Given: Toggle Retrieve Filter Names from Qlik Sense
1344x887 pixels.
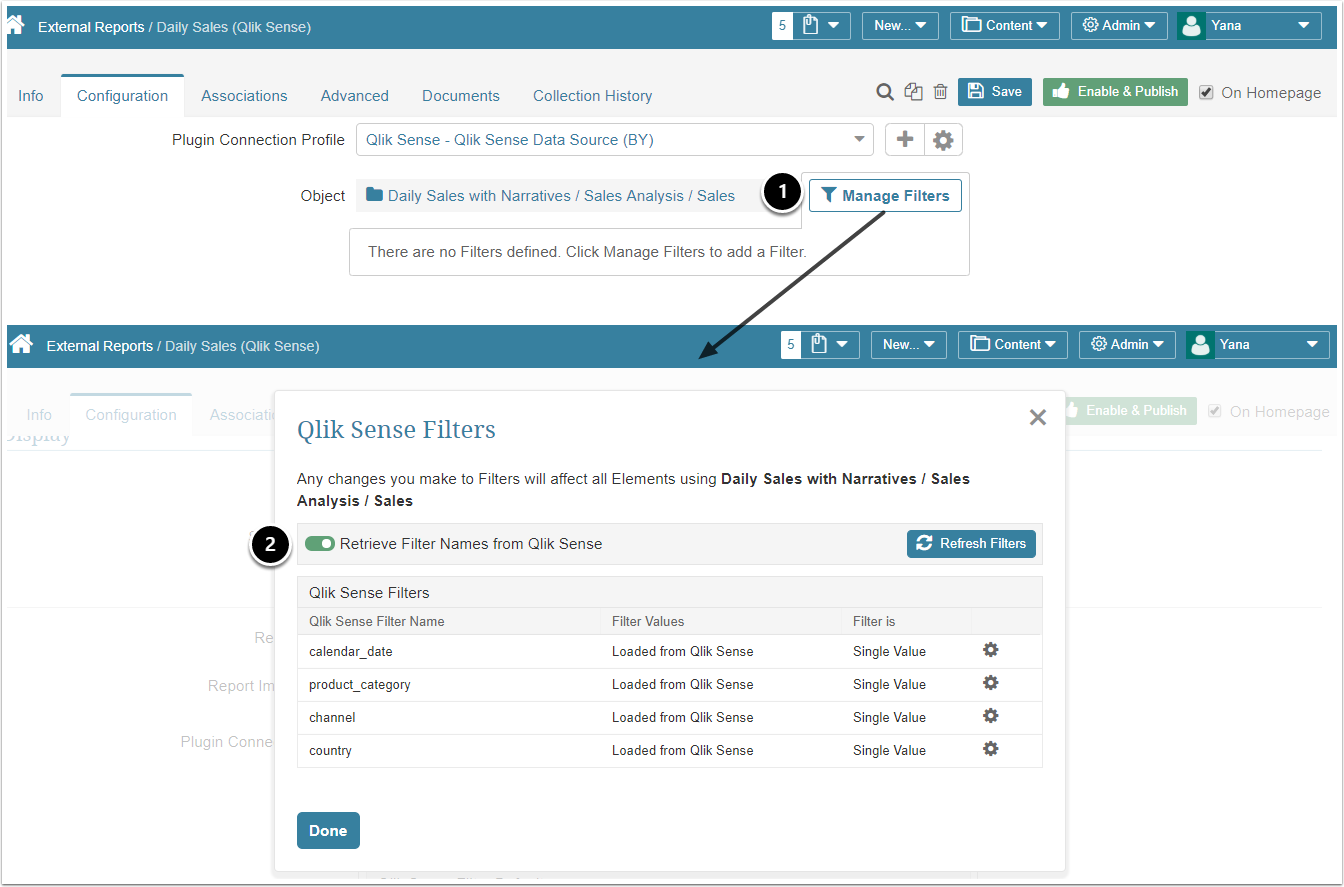Looking at the screenshot, I should (320, 544).
